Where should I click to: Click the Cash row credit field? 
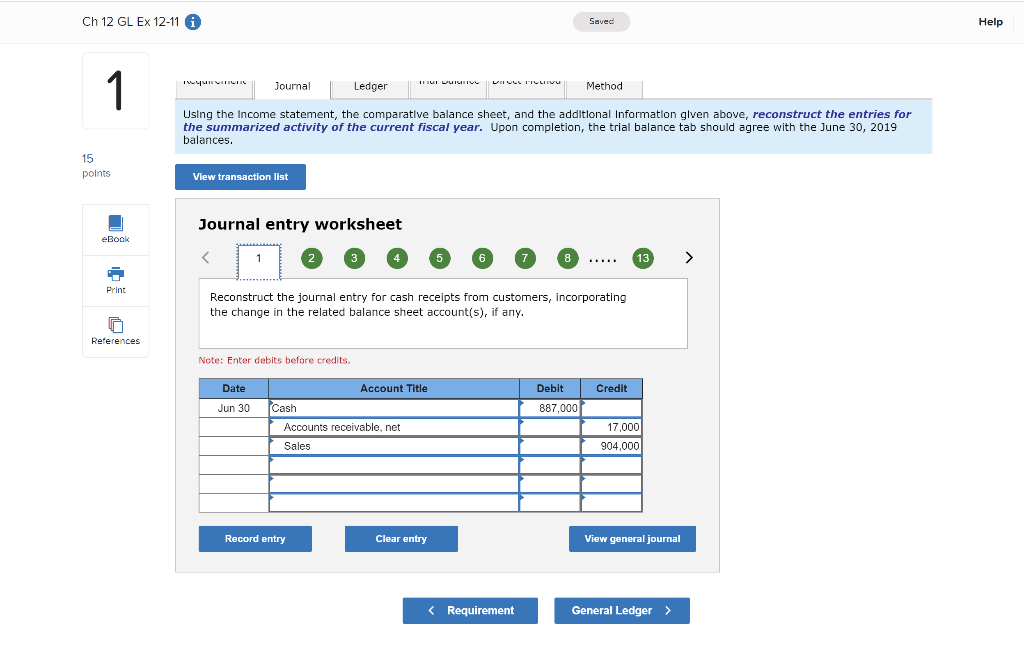pos(611,408)
